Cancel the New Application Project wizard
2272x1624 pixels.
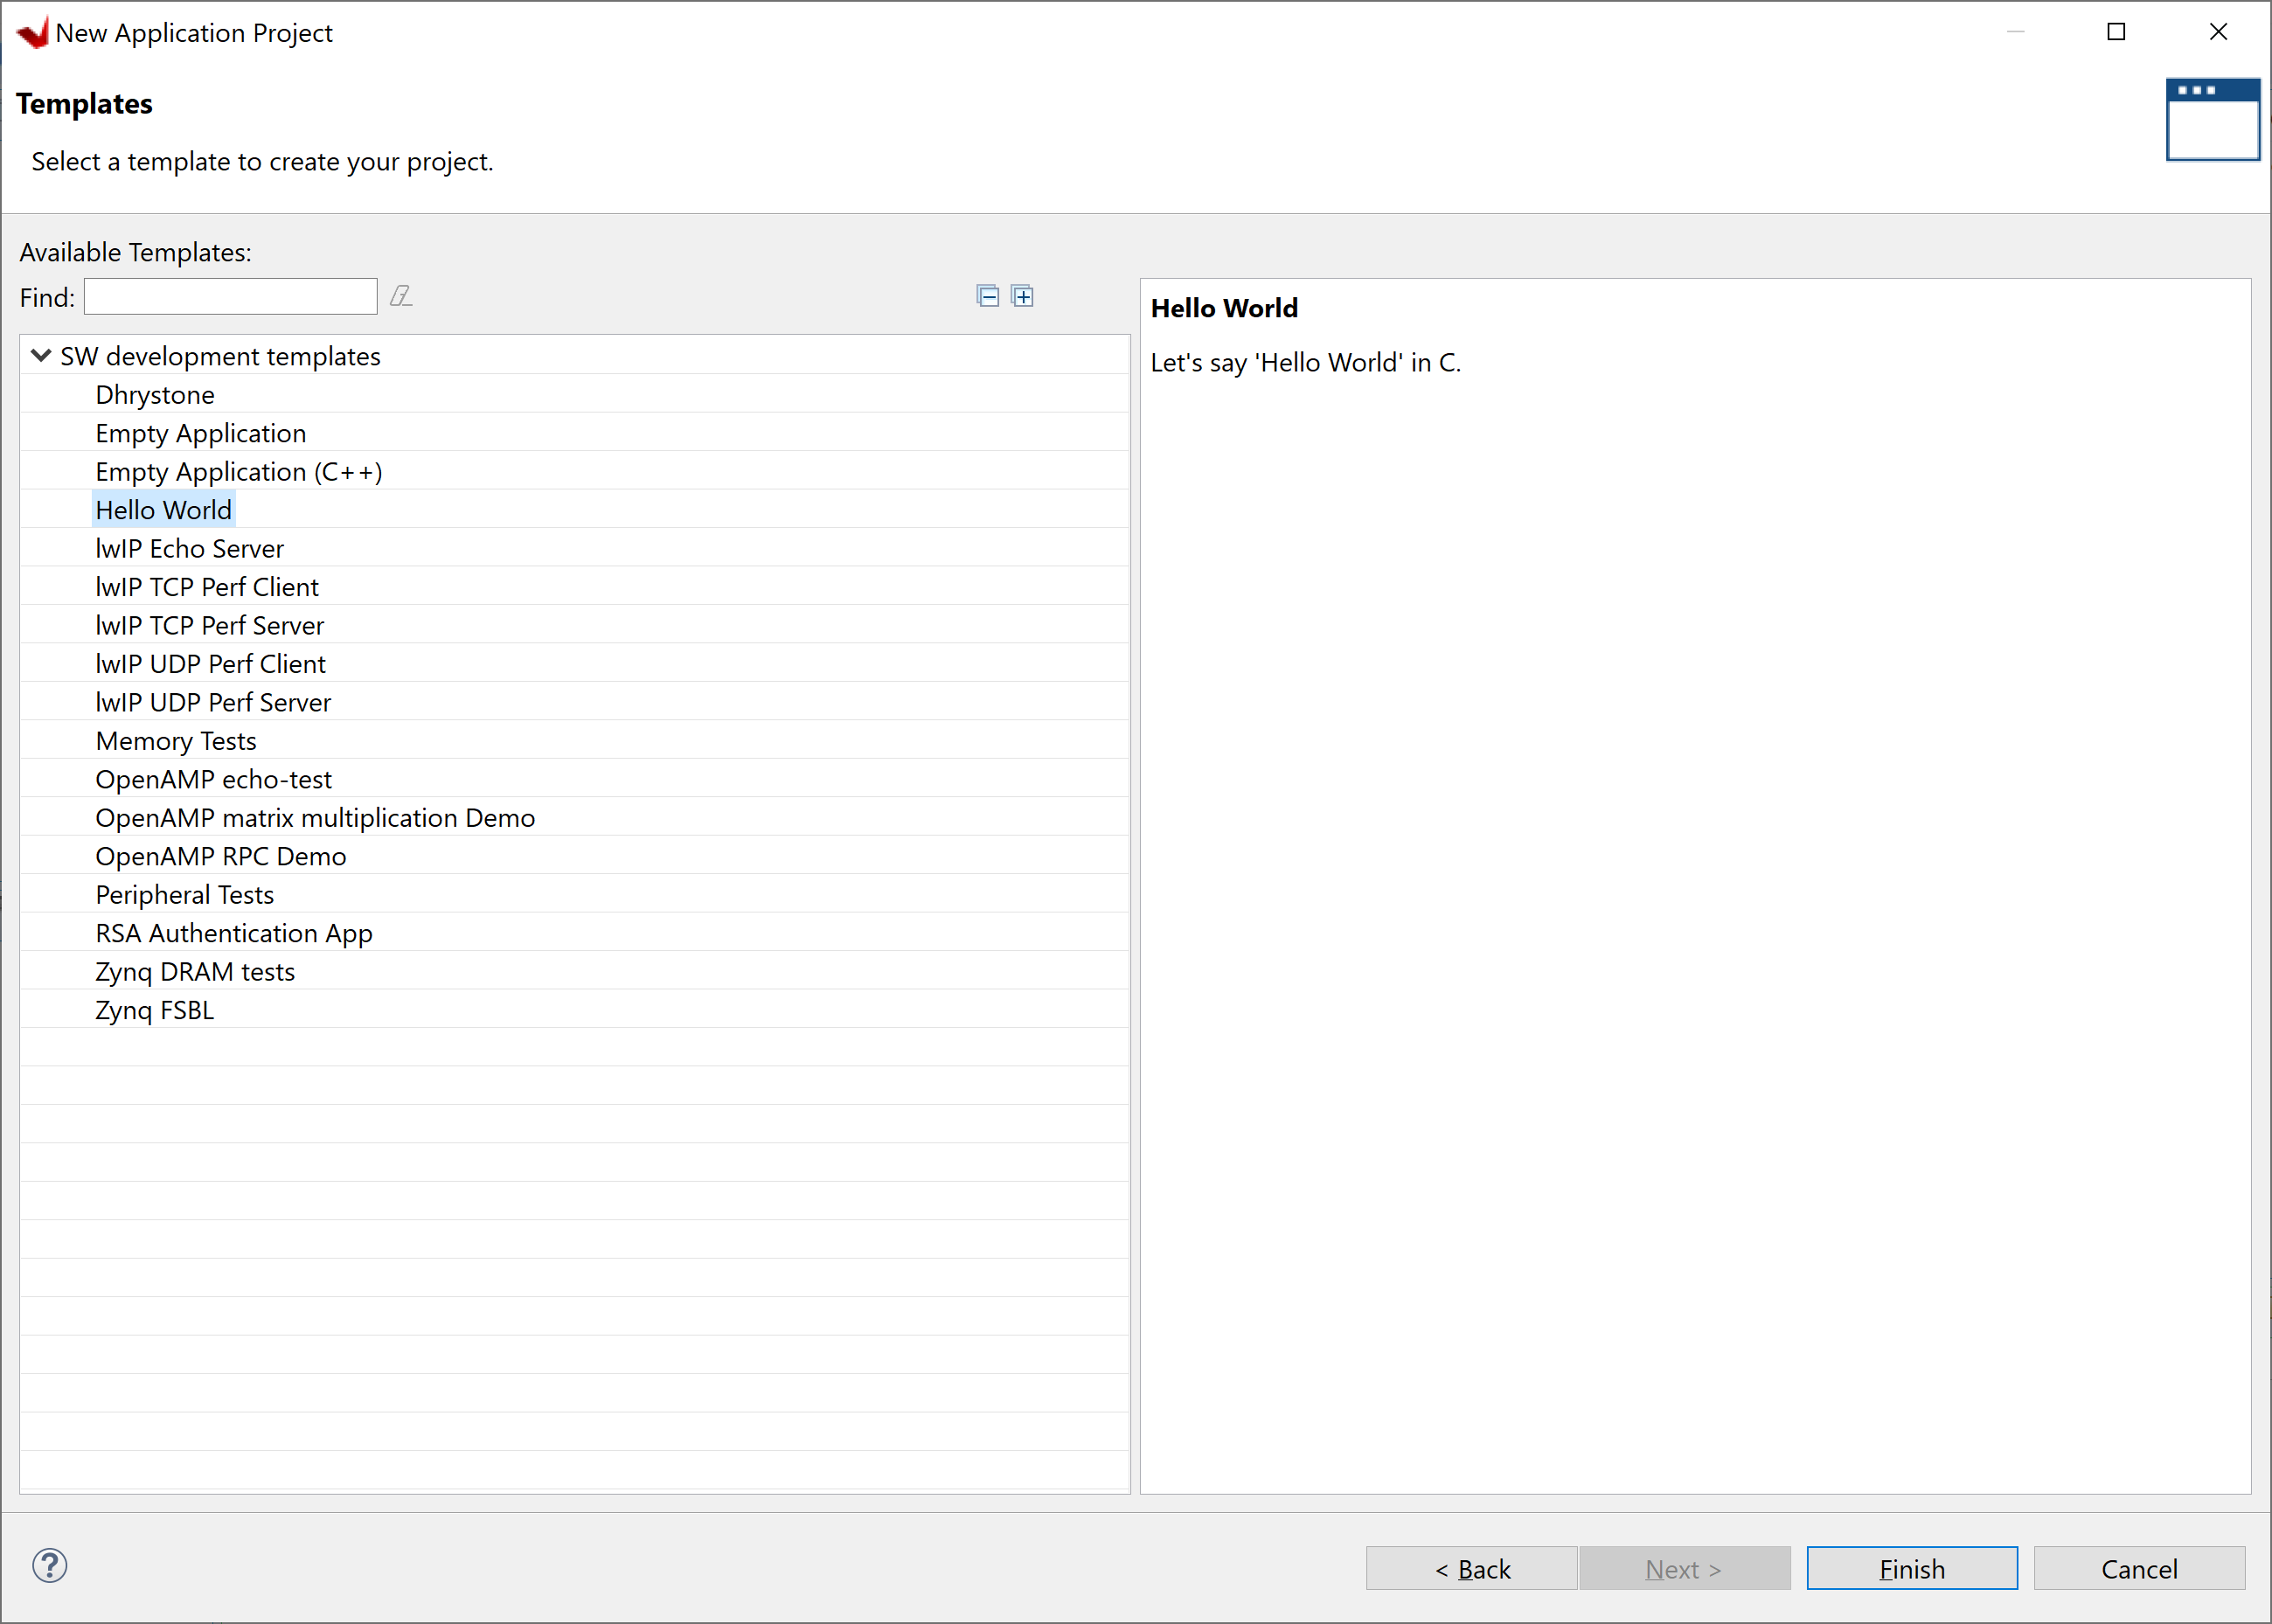coord(2140,1568)
